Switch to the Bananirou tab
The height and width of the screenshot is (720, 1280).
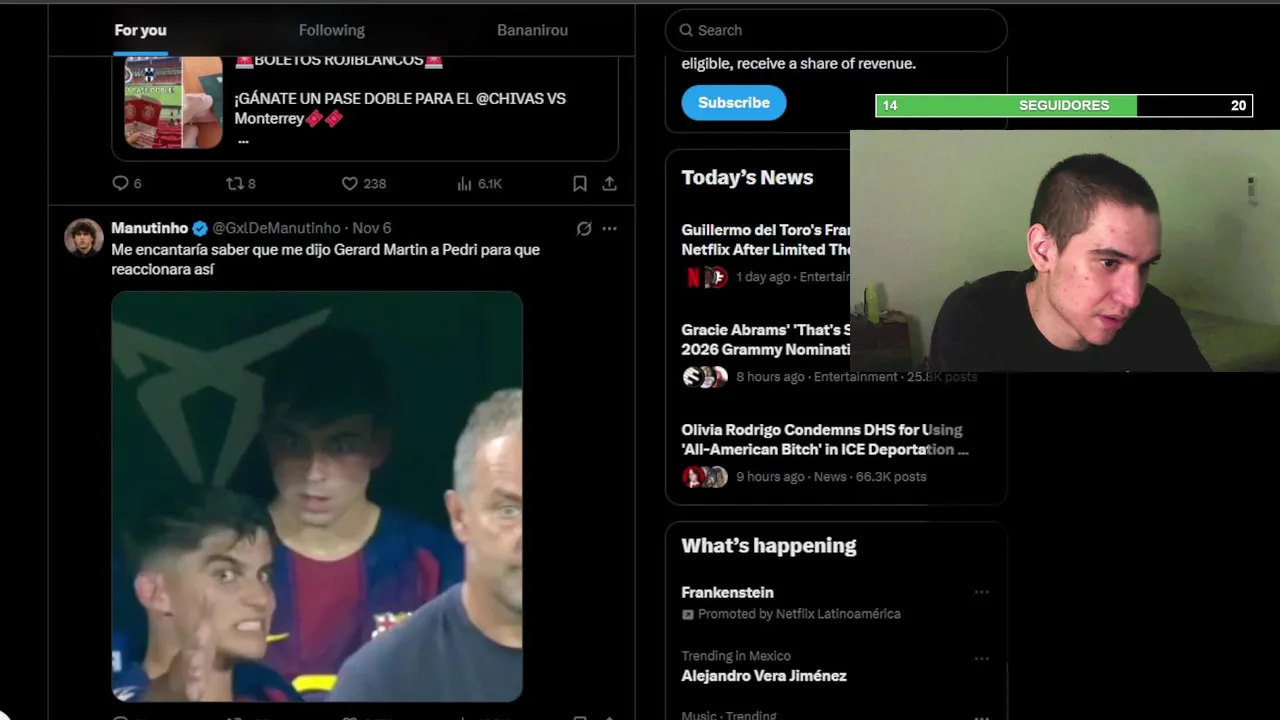(x=532, y=30)
